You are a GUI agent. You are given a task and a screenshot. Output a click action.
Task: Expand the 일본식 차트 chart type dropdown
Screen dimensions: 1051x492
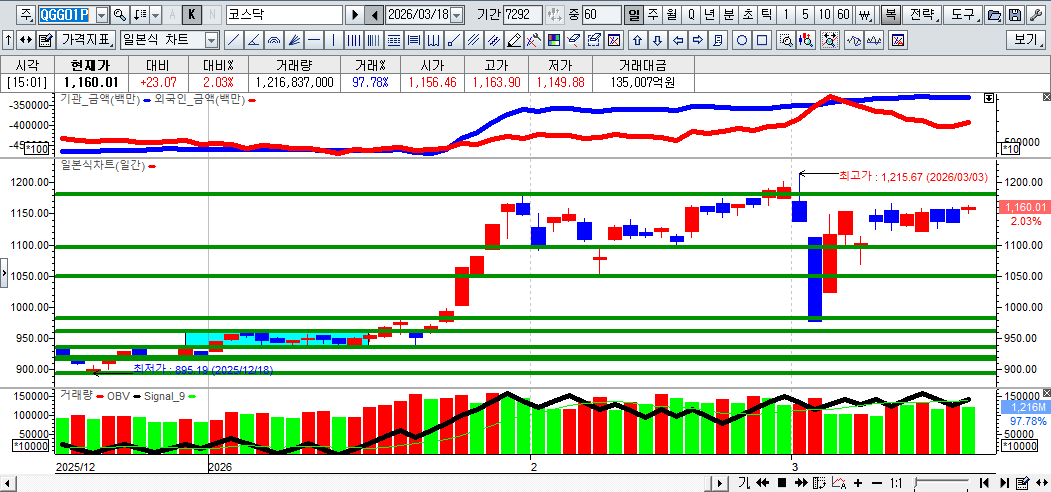tap(211, 40)
